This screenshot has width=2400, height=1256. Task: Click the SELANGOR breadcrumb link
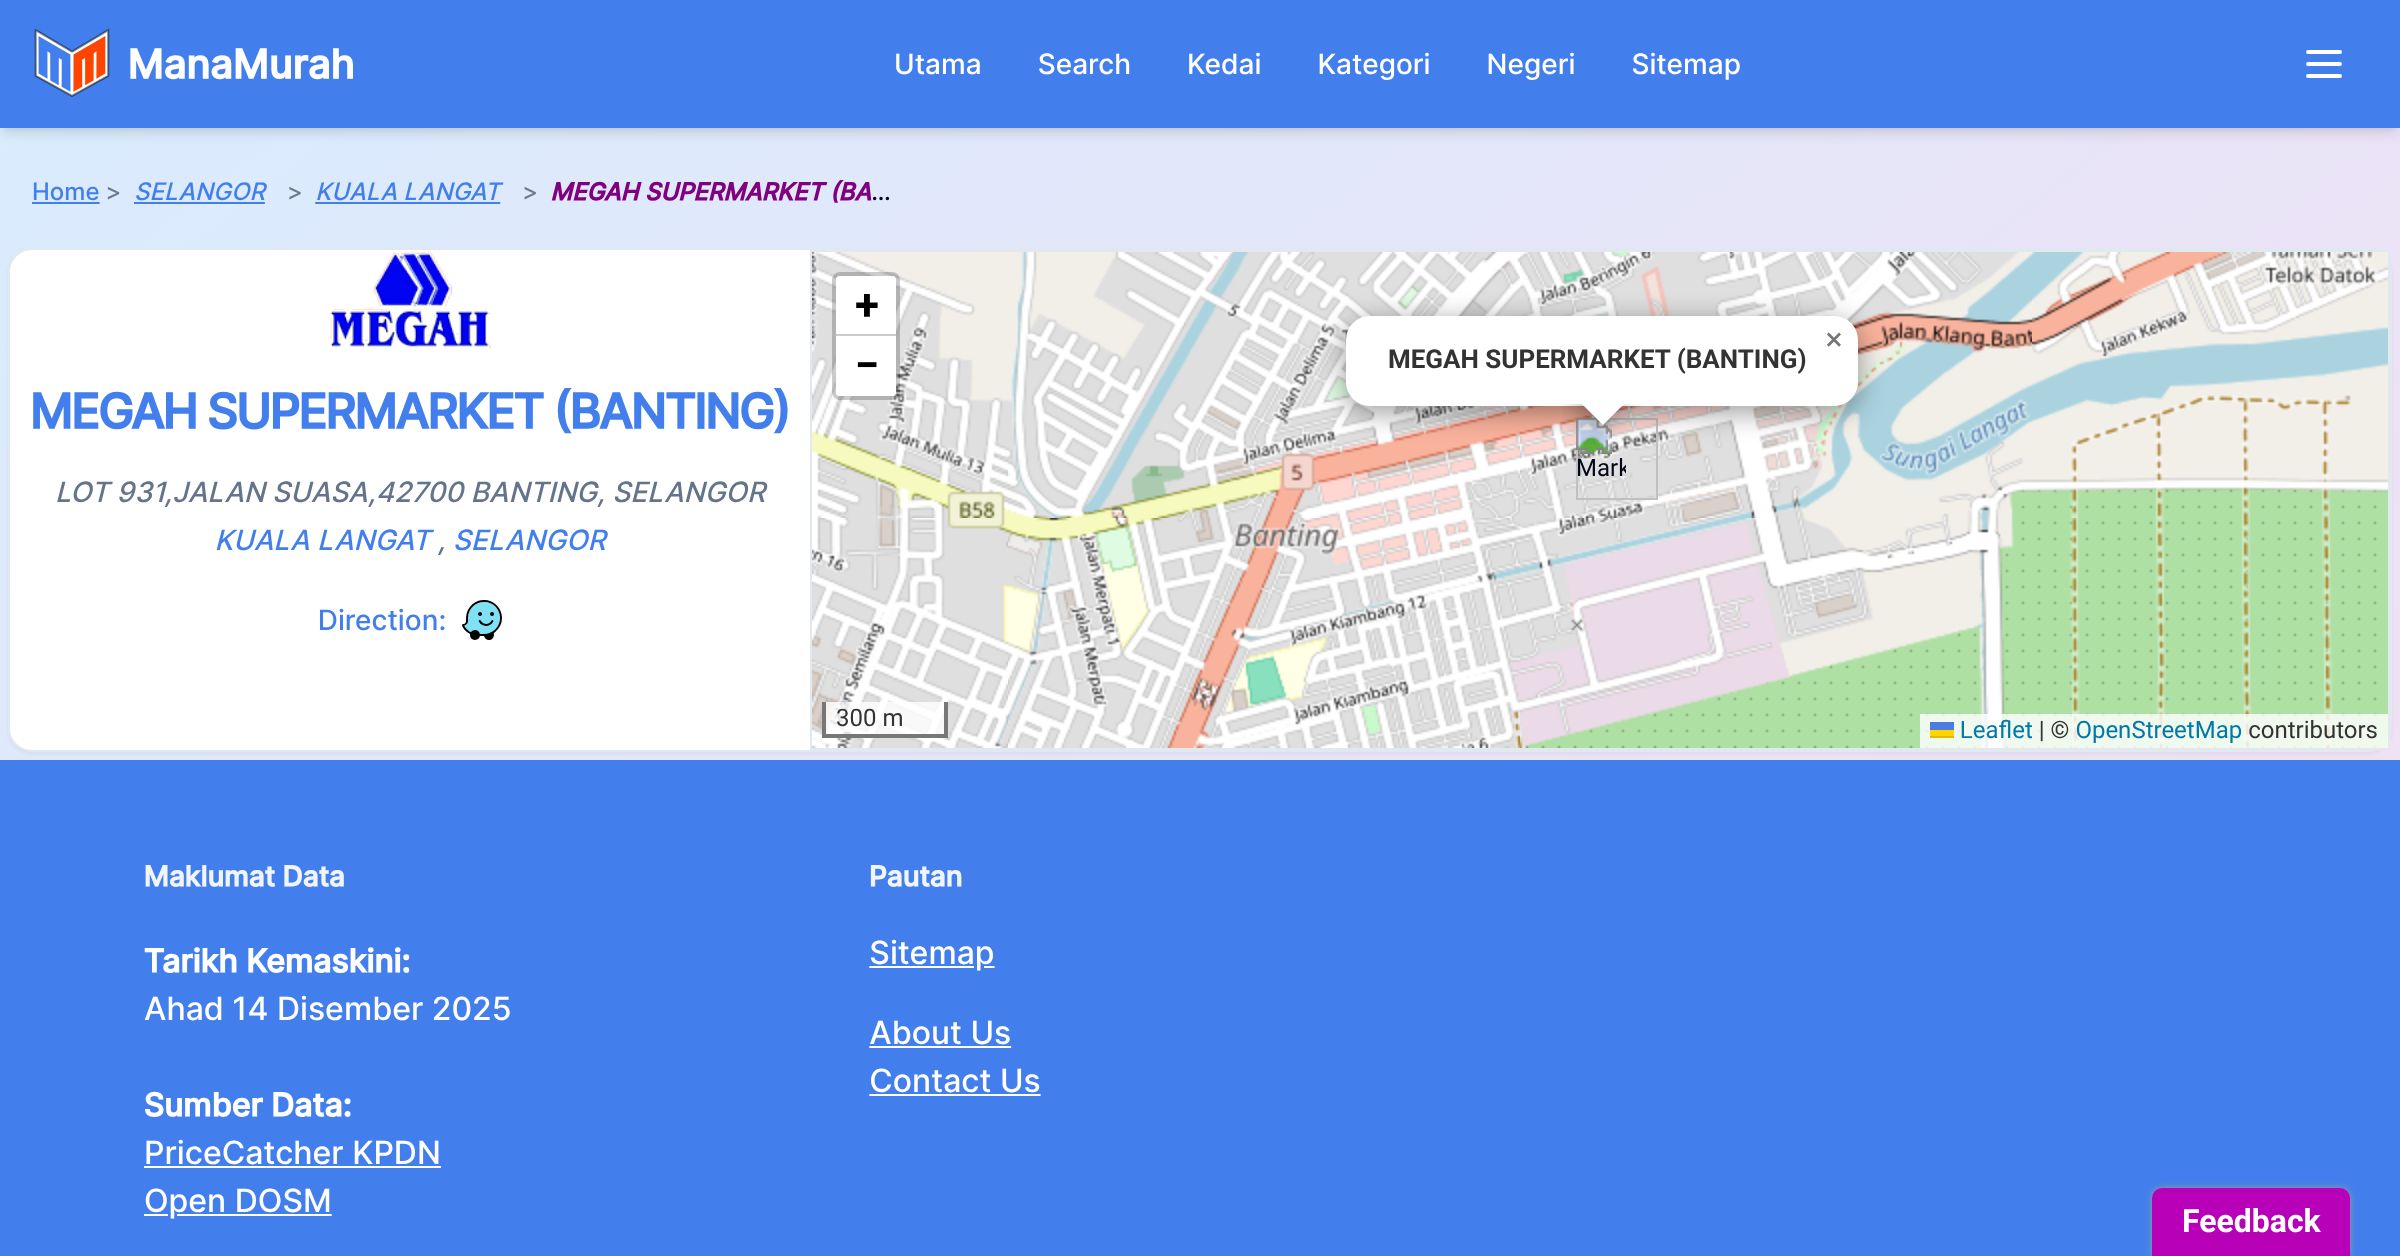(x=200, y=191)
